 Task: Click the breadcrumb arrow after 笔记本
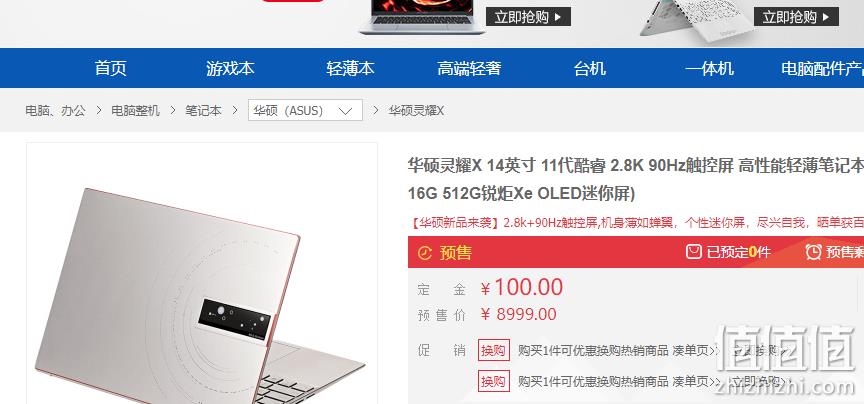click(235, 110)
